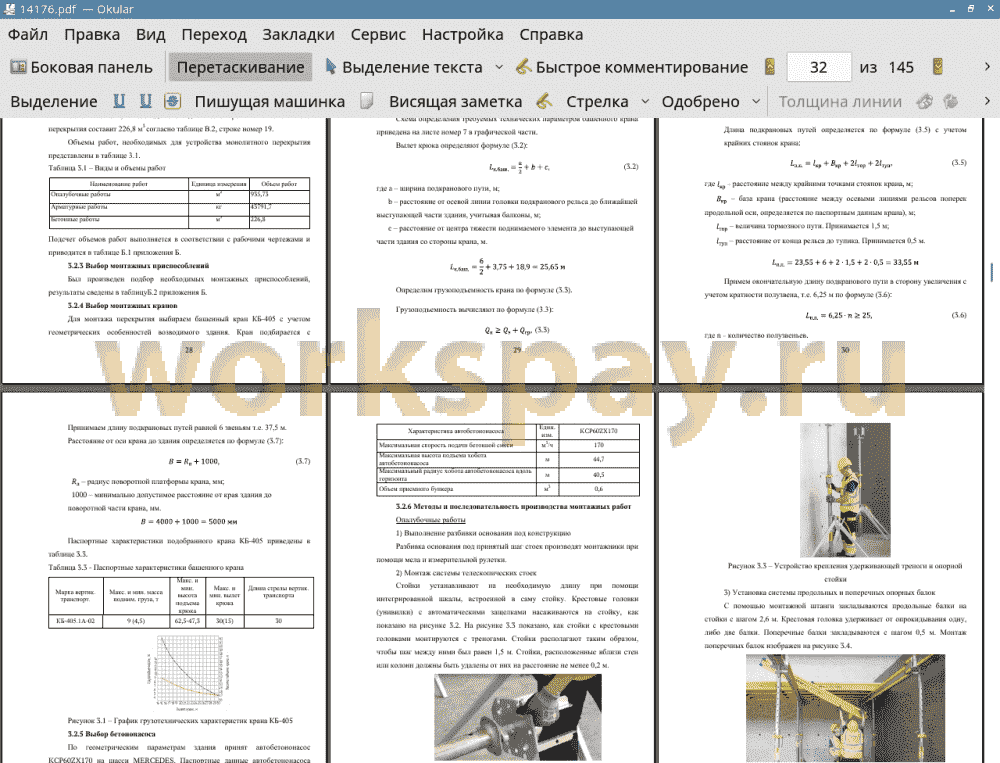Select the Выделение highlighter annotation tool
The width and height of the screenshot is (1000, 763).
click(54, 101)
